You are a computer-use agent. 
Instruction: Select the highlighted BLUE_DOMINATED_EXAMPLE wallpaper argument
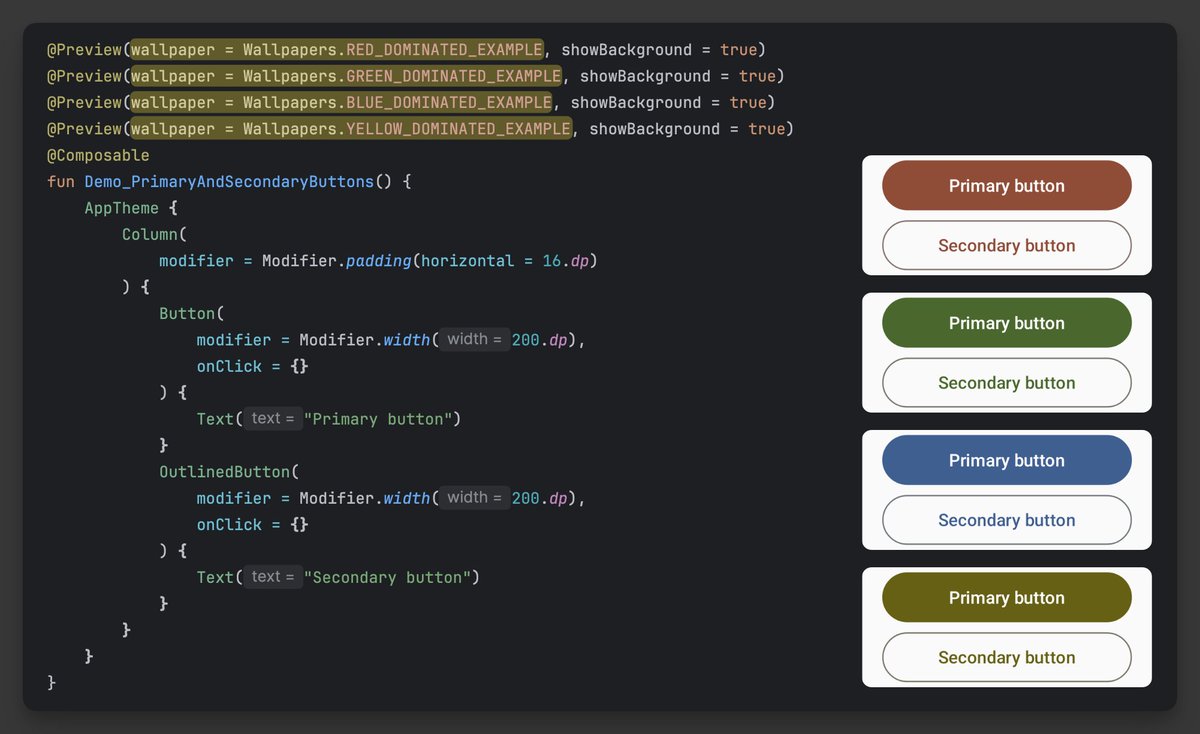click(x=342, y=102)
